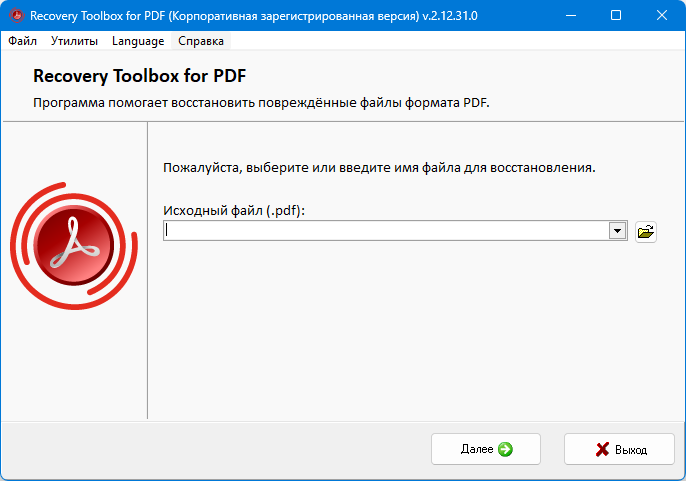Click the 'Пожалуйста, выберите или введите' instruction text

(x=379, y=168)
